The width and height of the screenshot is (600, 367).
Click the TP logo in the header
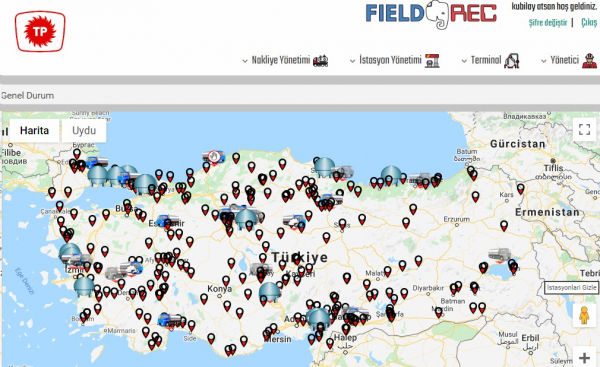pos(40,31)
